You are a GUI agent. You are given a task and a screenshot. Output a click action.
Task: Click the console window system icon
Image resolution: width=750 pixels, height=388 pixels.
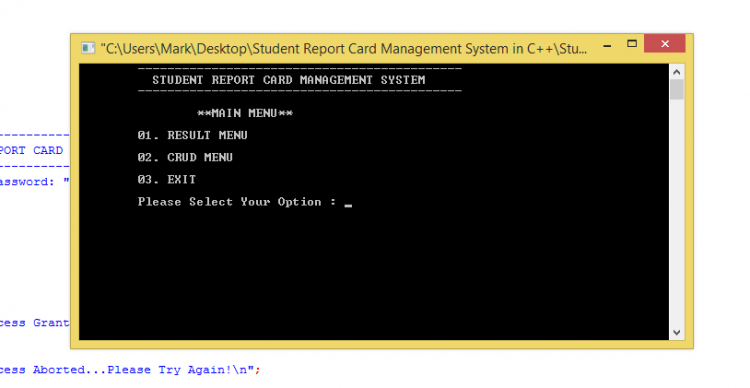click(x=88, y=48)
